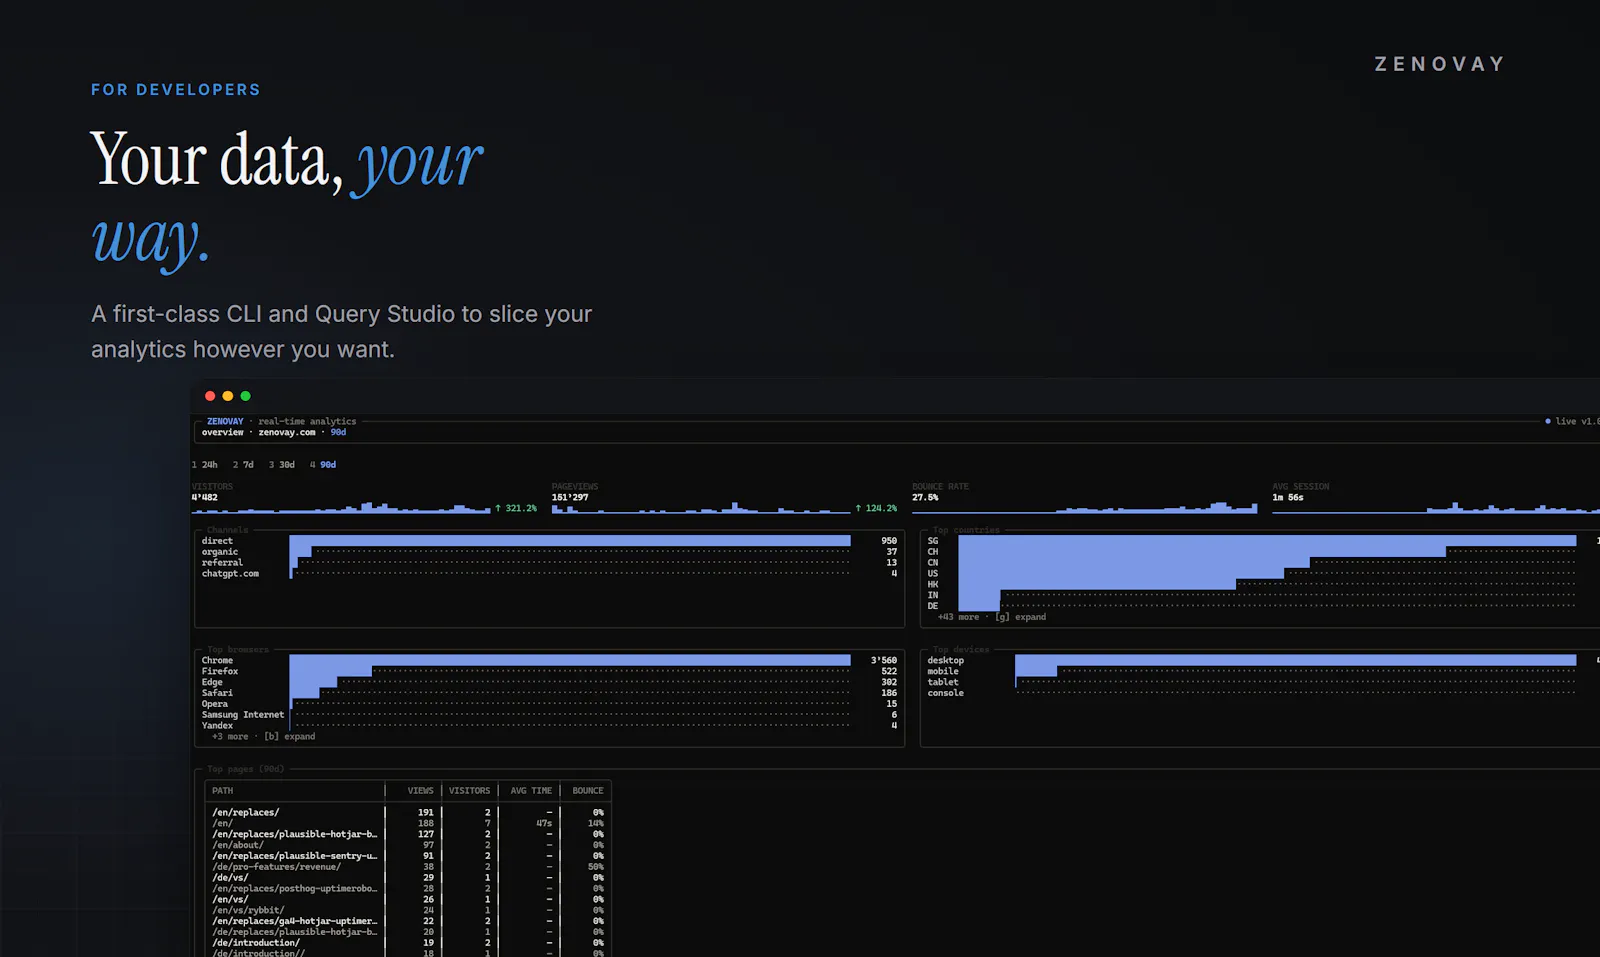Click the 950 direct channel count
This screenshot has width=1600, height=957.
point(889,541)
